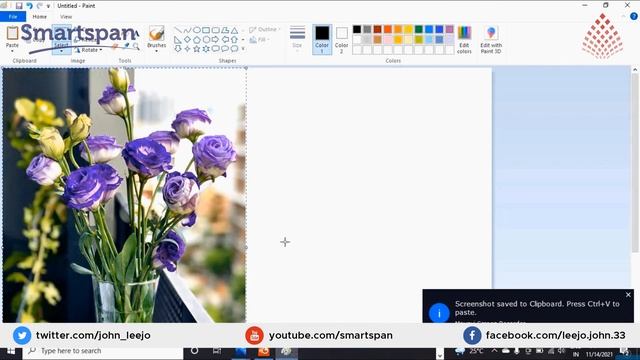Undo the last action
The height and width of the screenshot is (360, 640).
click(x=29, y=6)
